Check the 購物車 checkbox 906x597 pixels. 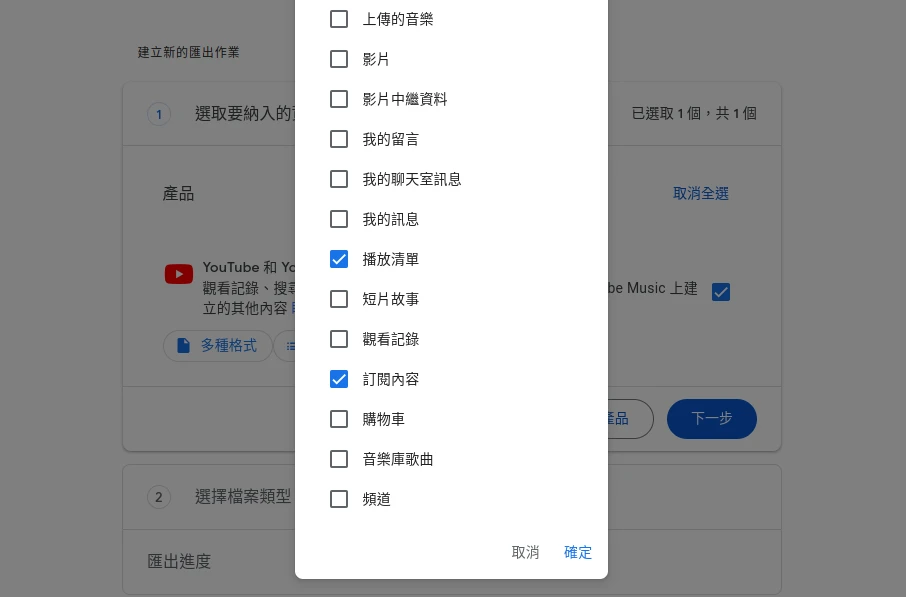[x=339, y=419]
